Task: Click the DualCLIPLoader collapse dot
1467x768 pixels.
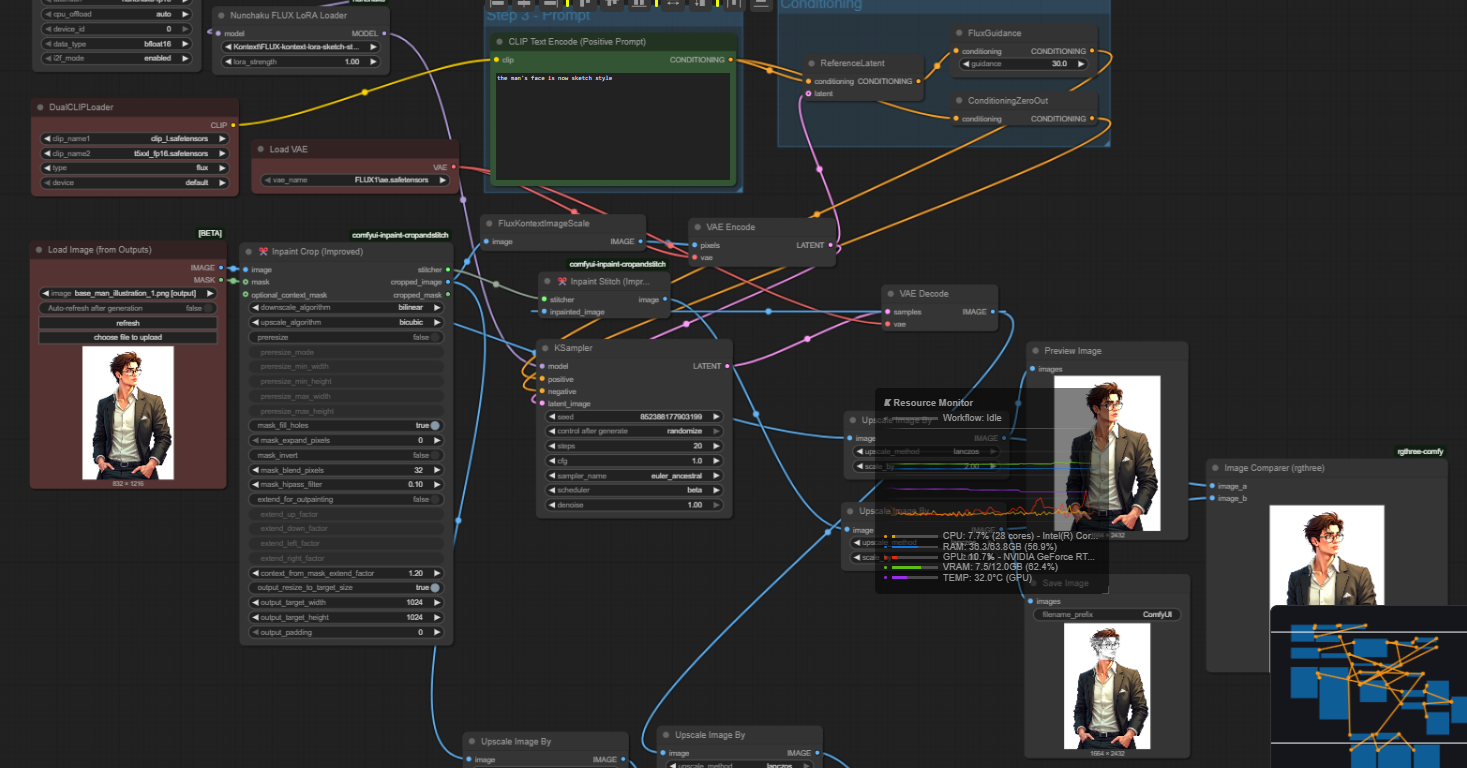Action: 40,107
